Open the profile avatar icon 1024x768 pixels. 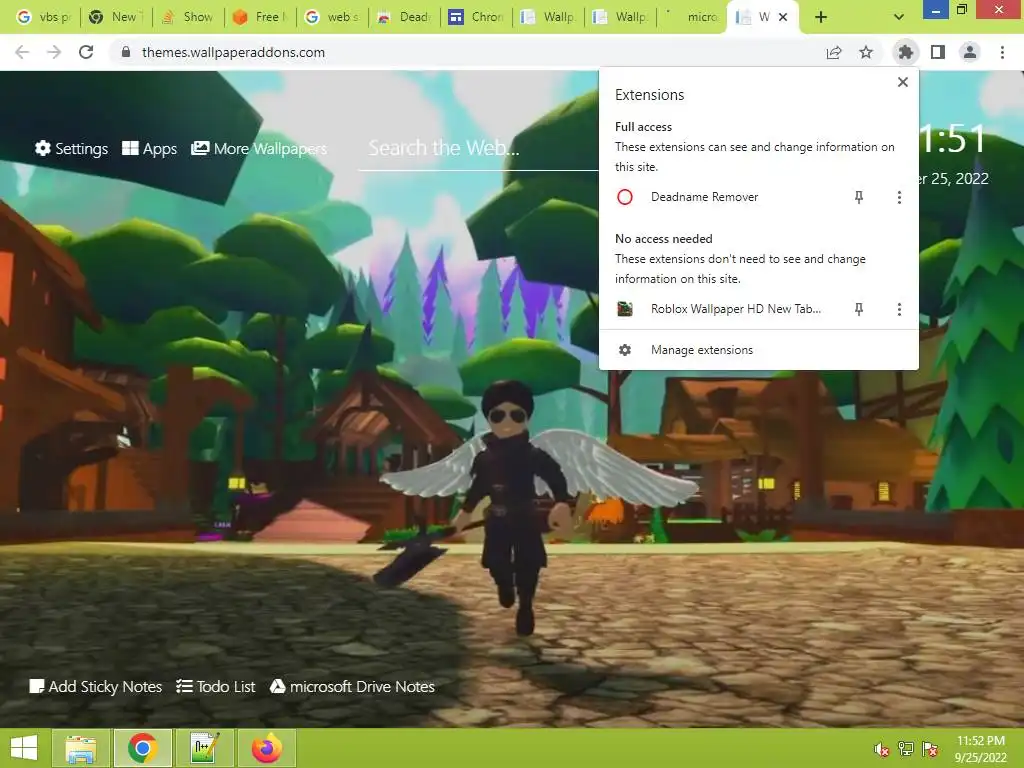970,52
